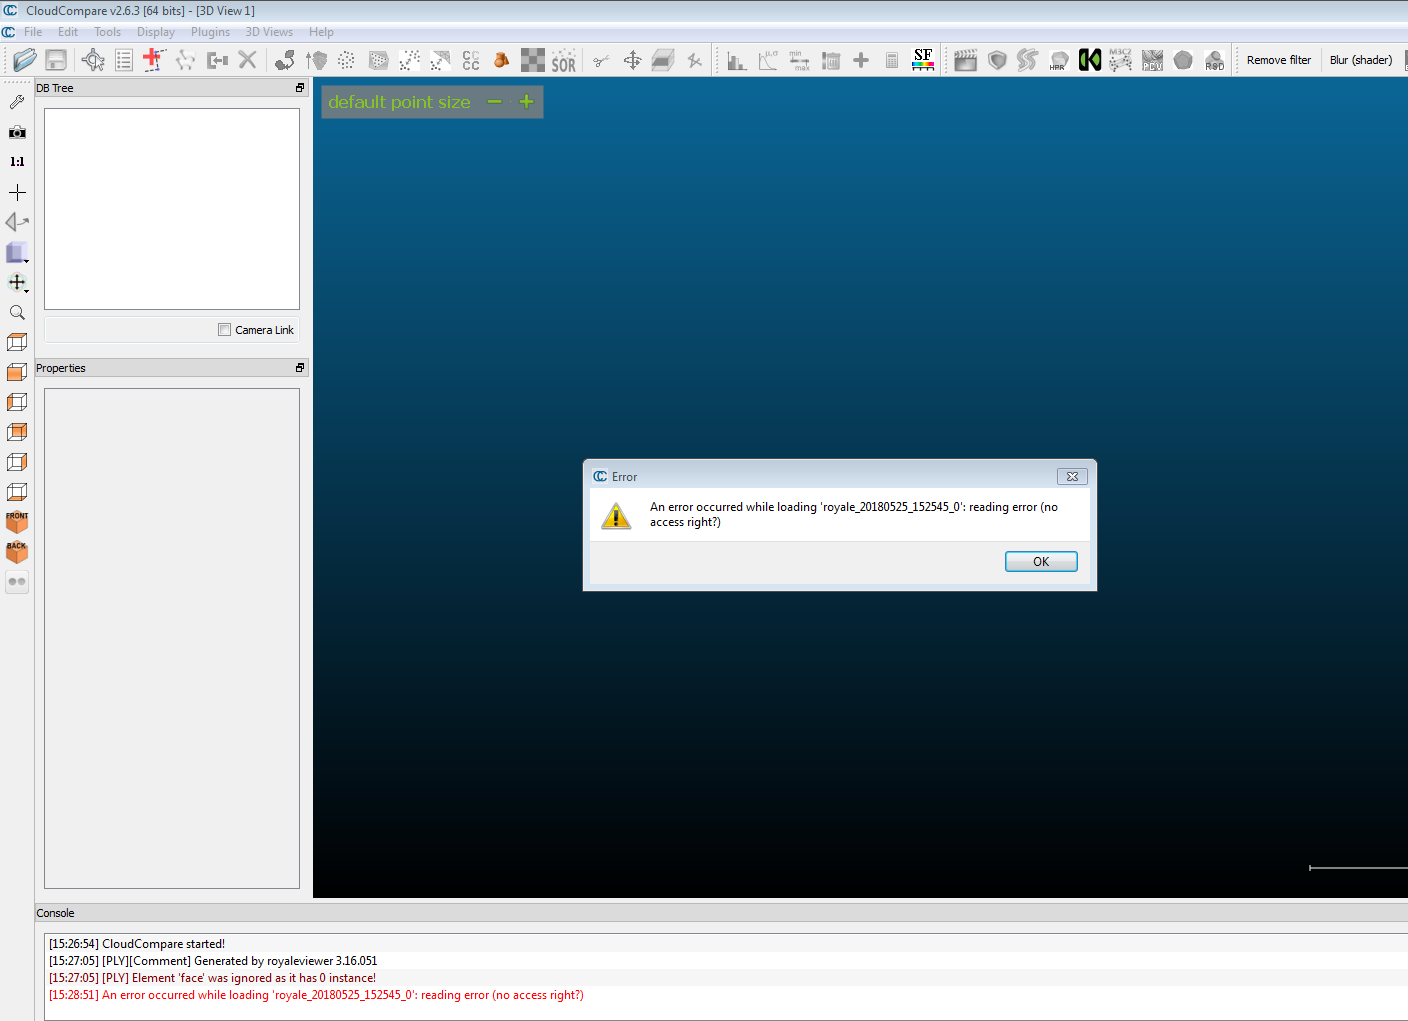Image resolution: width=1408 pixels, height=1021 pixels.
Task: Click the histogram bar chart icon
Action: coord(737,60)
